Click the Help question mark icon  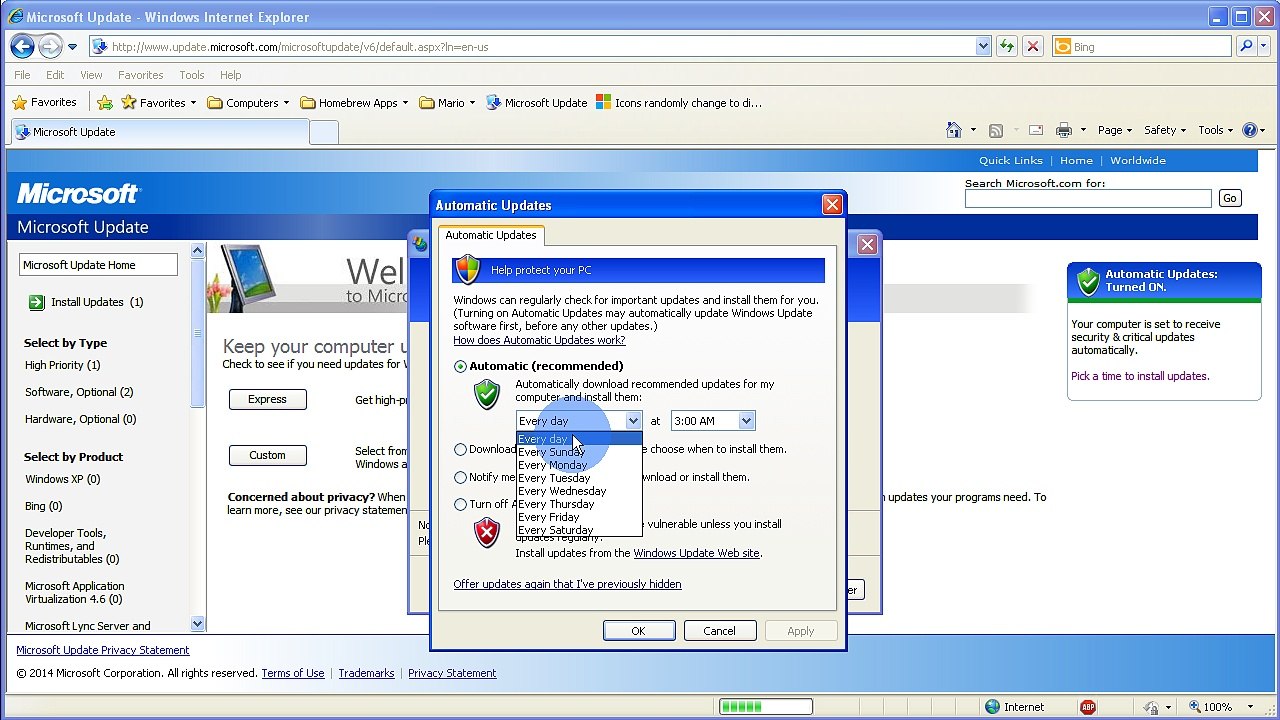point(1250,130)
